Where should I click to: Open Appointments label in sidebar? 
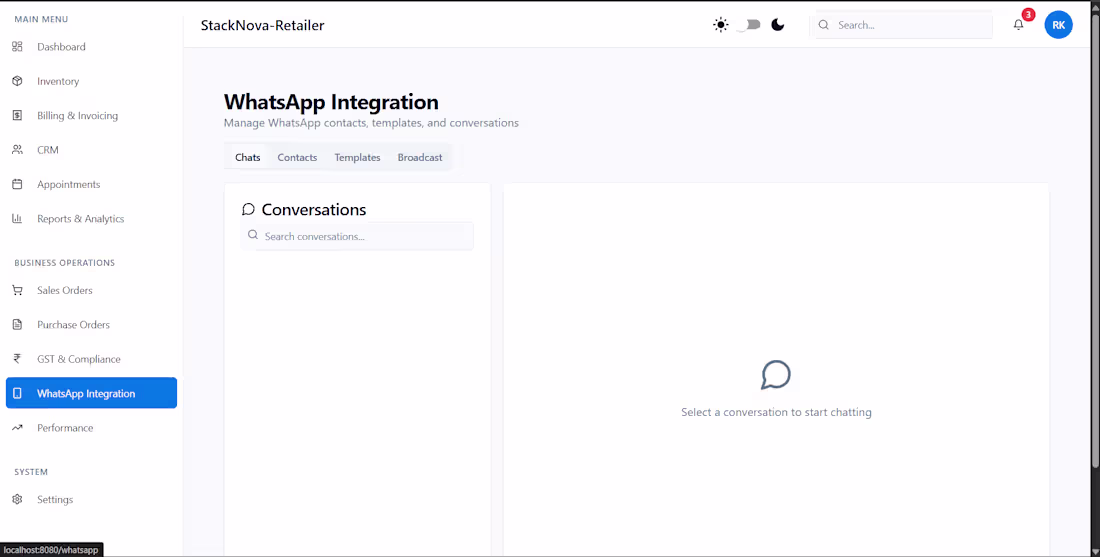69,184
